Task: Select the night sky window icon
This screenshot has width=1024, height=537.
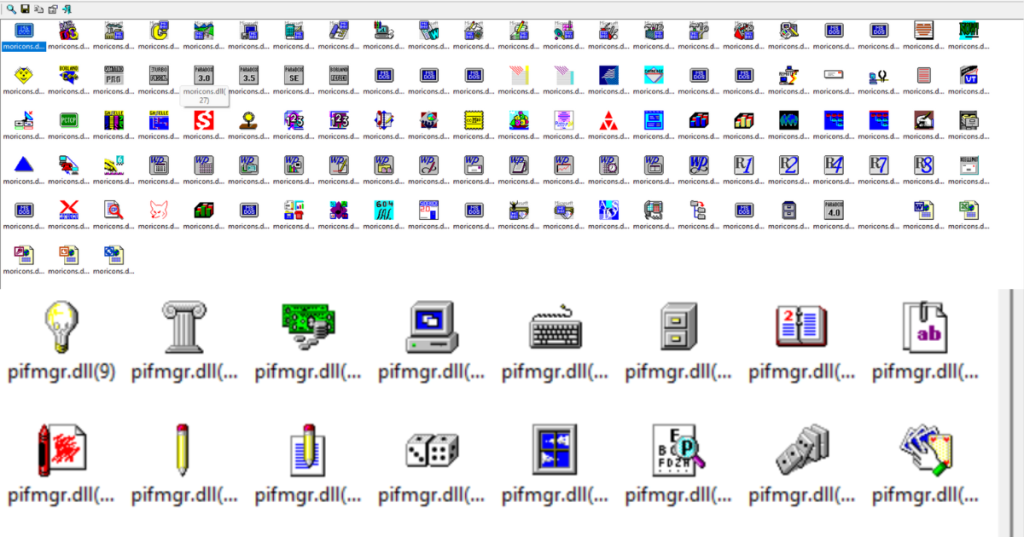Action: tap(555, 450)
